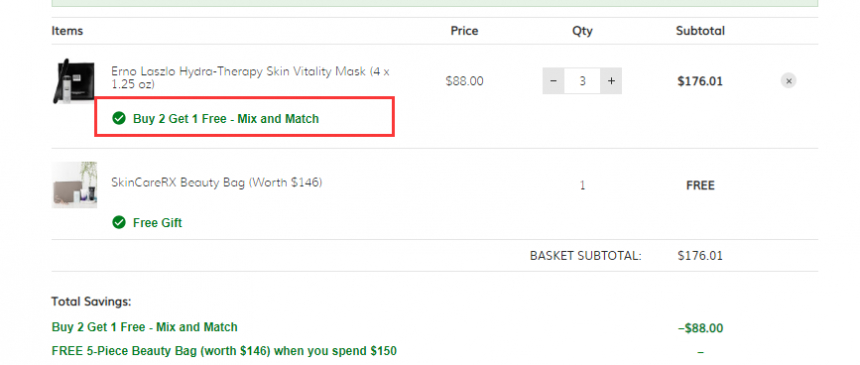Image resolution: width=860 pixels, height=365 pixels.
Task: Decrease quantity with the minus button
Action: coord(553,81)
